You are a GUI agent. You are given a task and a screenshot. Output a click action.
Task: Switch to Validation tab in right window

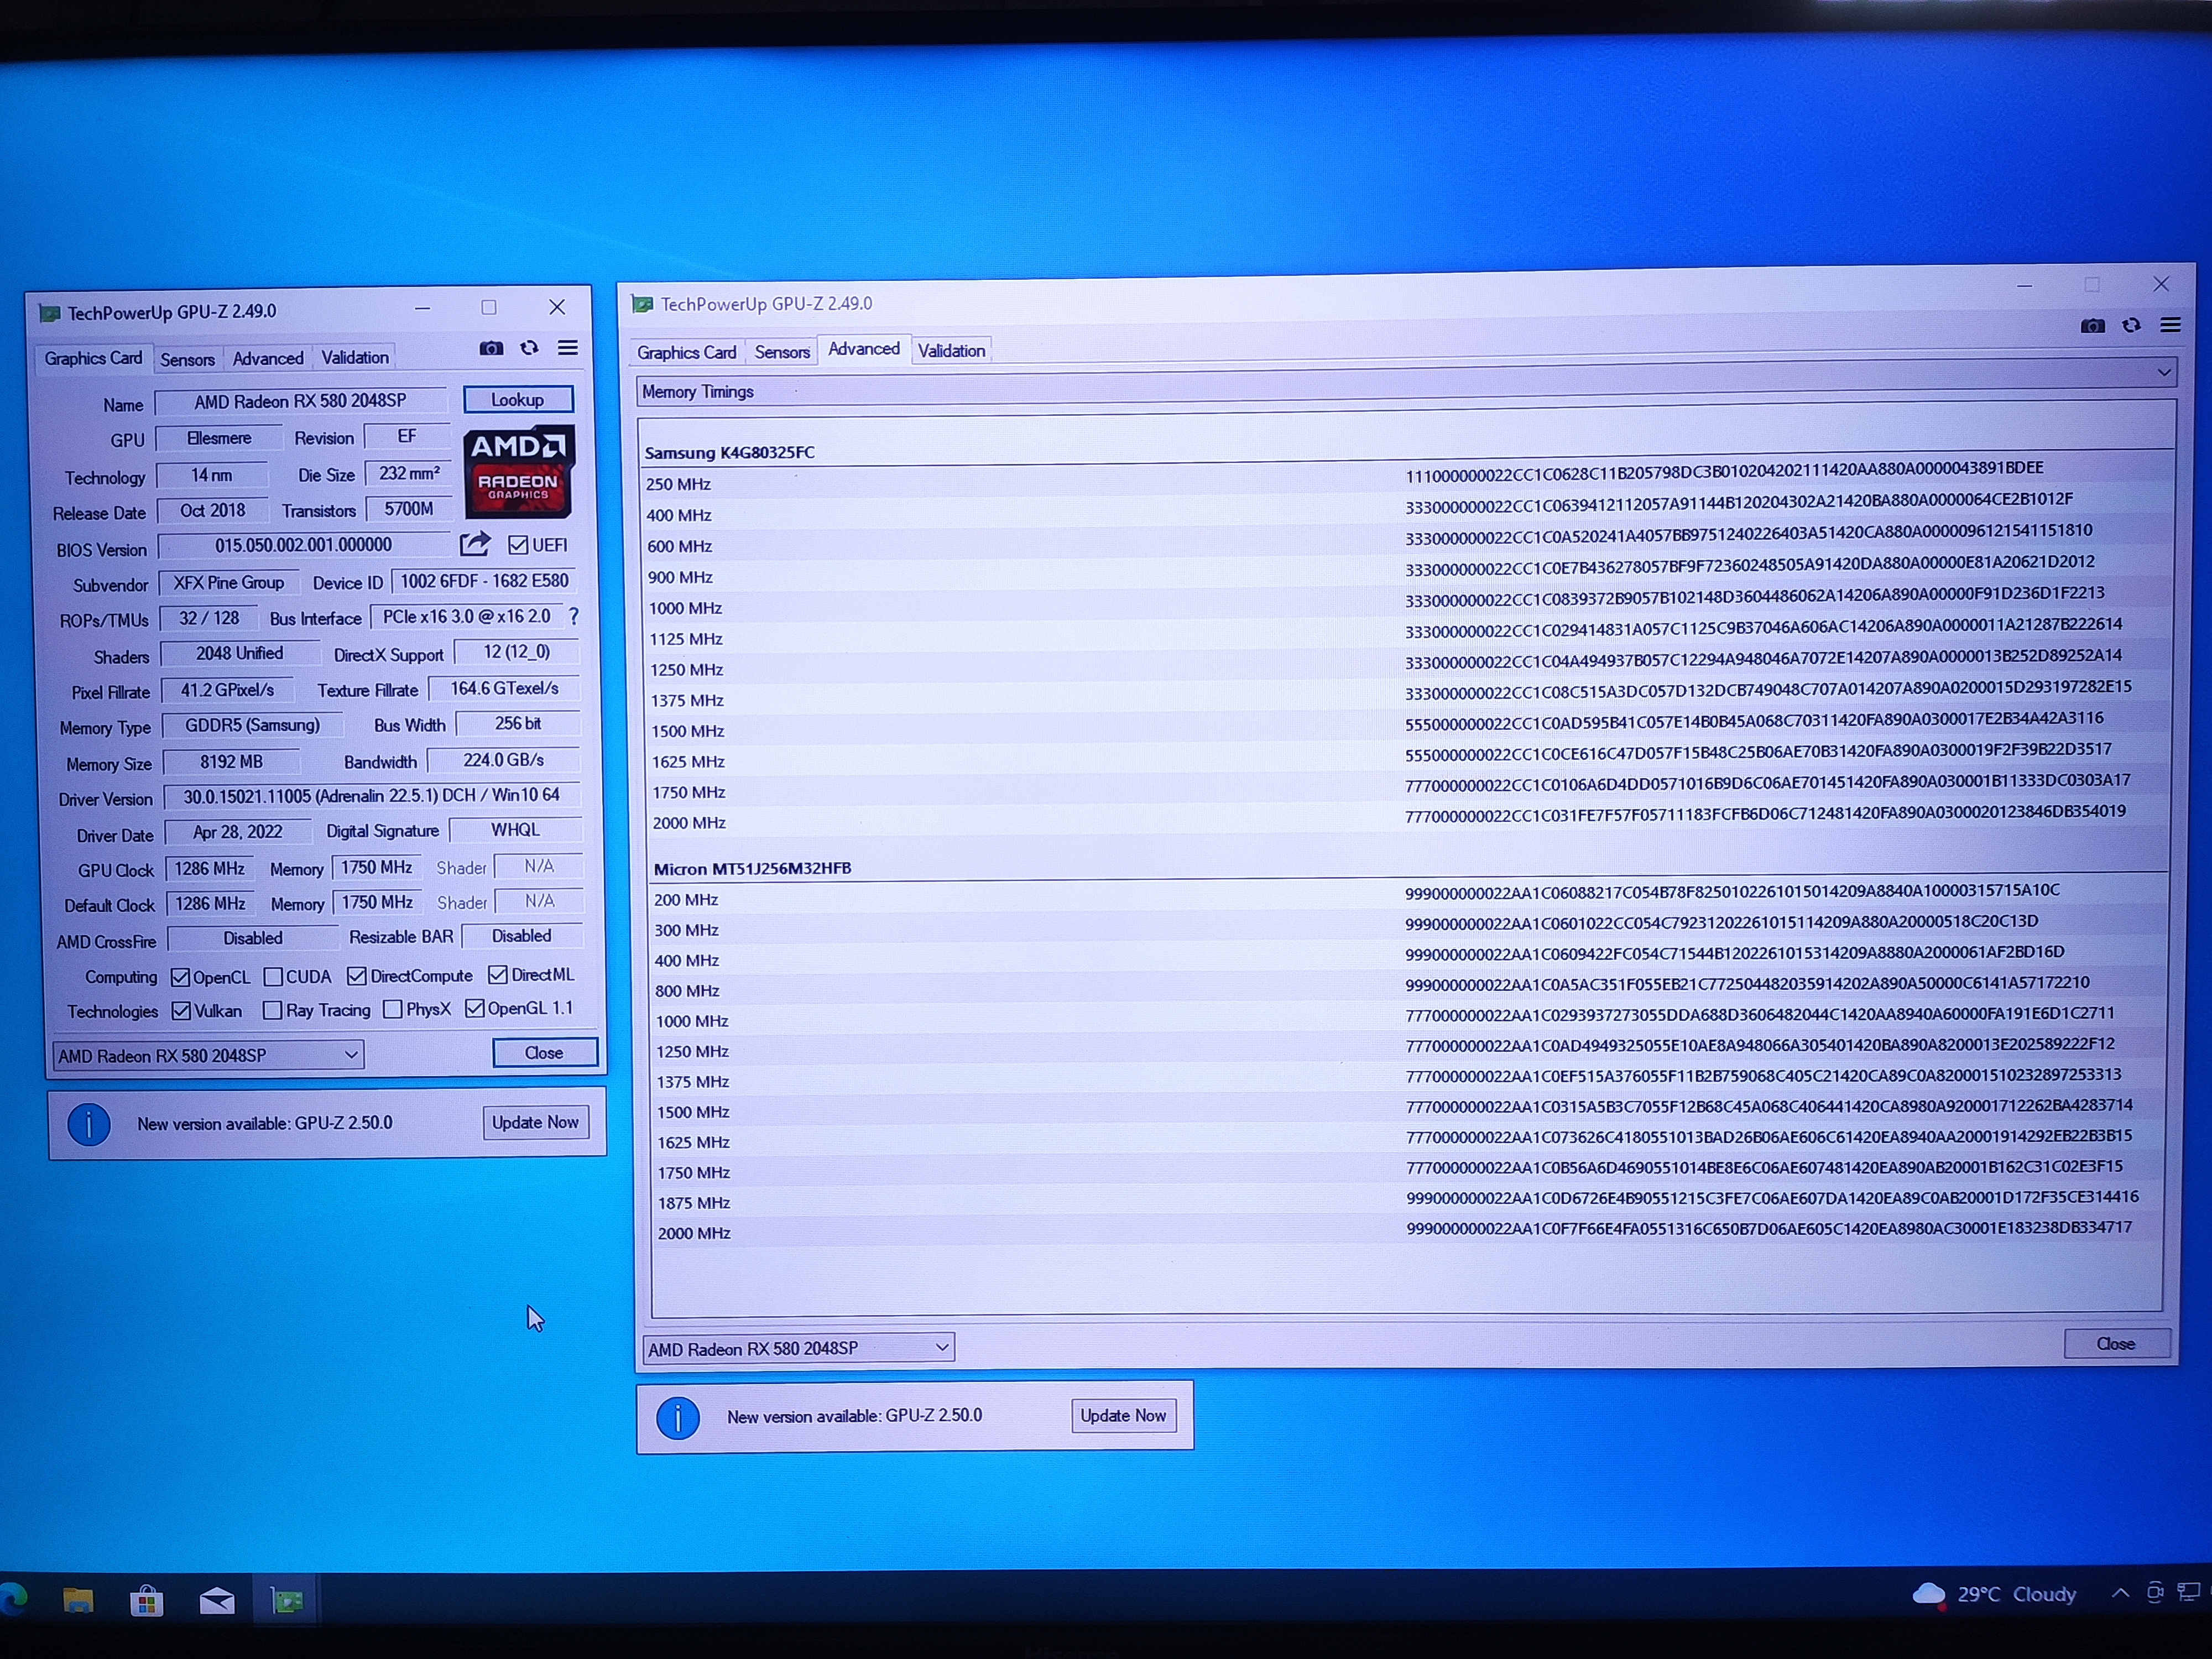tap(952, 350)
